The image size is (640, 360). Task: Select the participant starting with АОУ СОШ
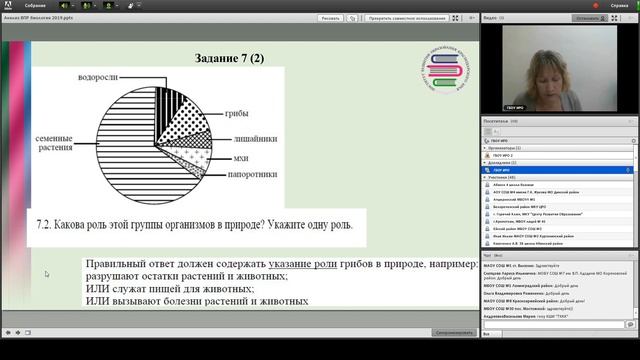pyautogui.click(x=558, y=192)
